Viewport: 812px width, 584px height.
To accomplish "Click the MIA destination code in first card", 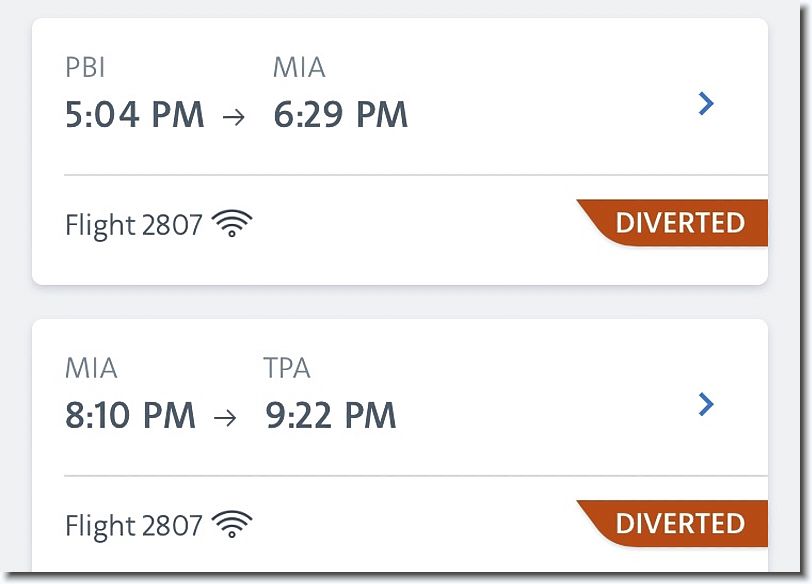I will 299,67.
